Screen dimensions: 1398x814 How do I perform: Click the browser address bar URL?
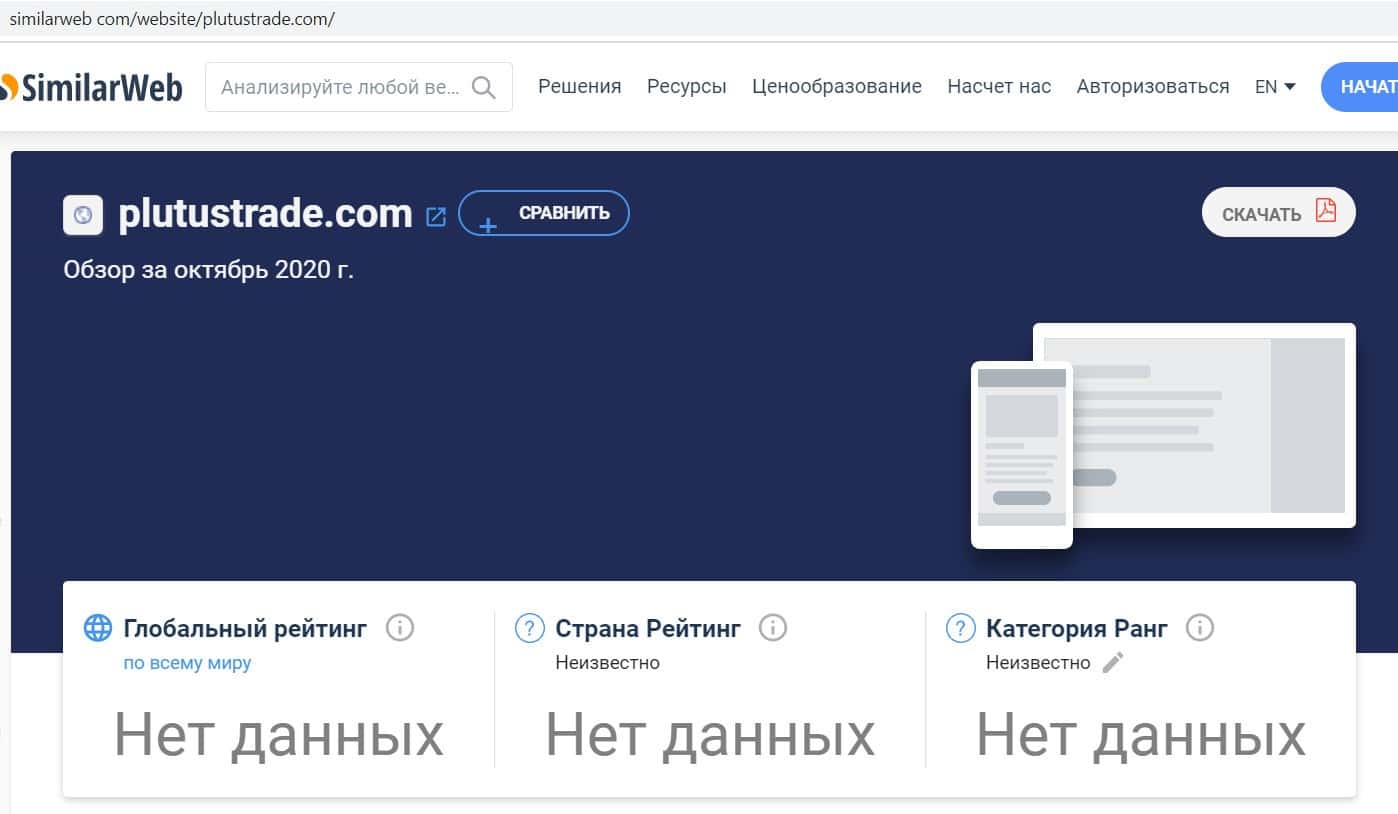[x=172, y=19]
